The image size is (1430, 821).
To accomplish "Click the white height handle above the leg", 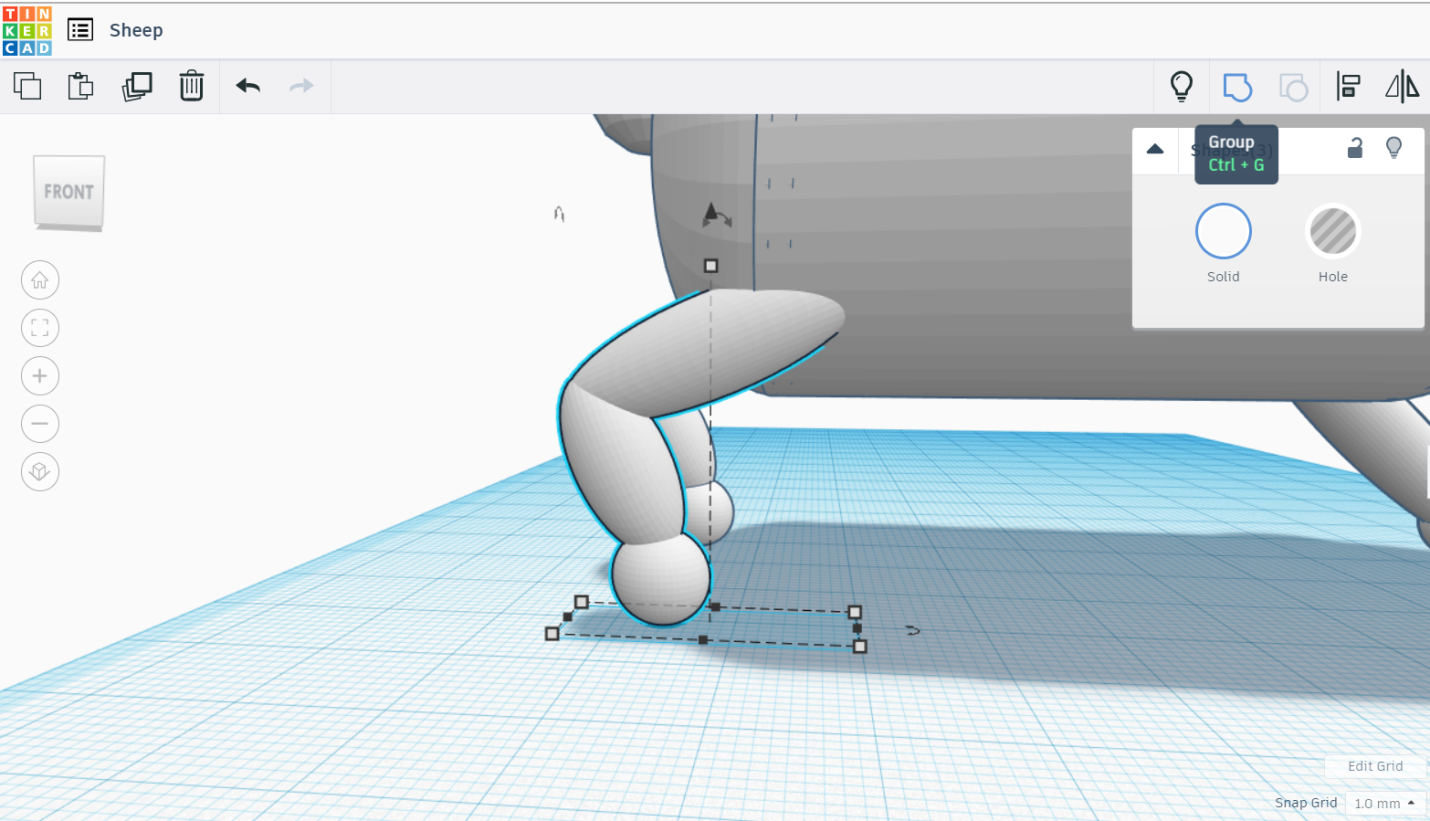I will point(711,266).
